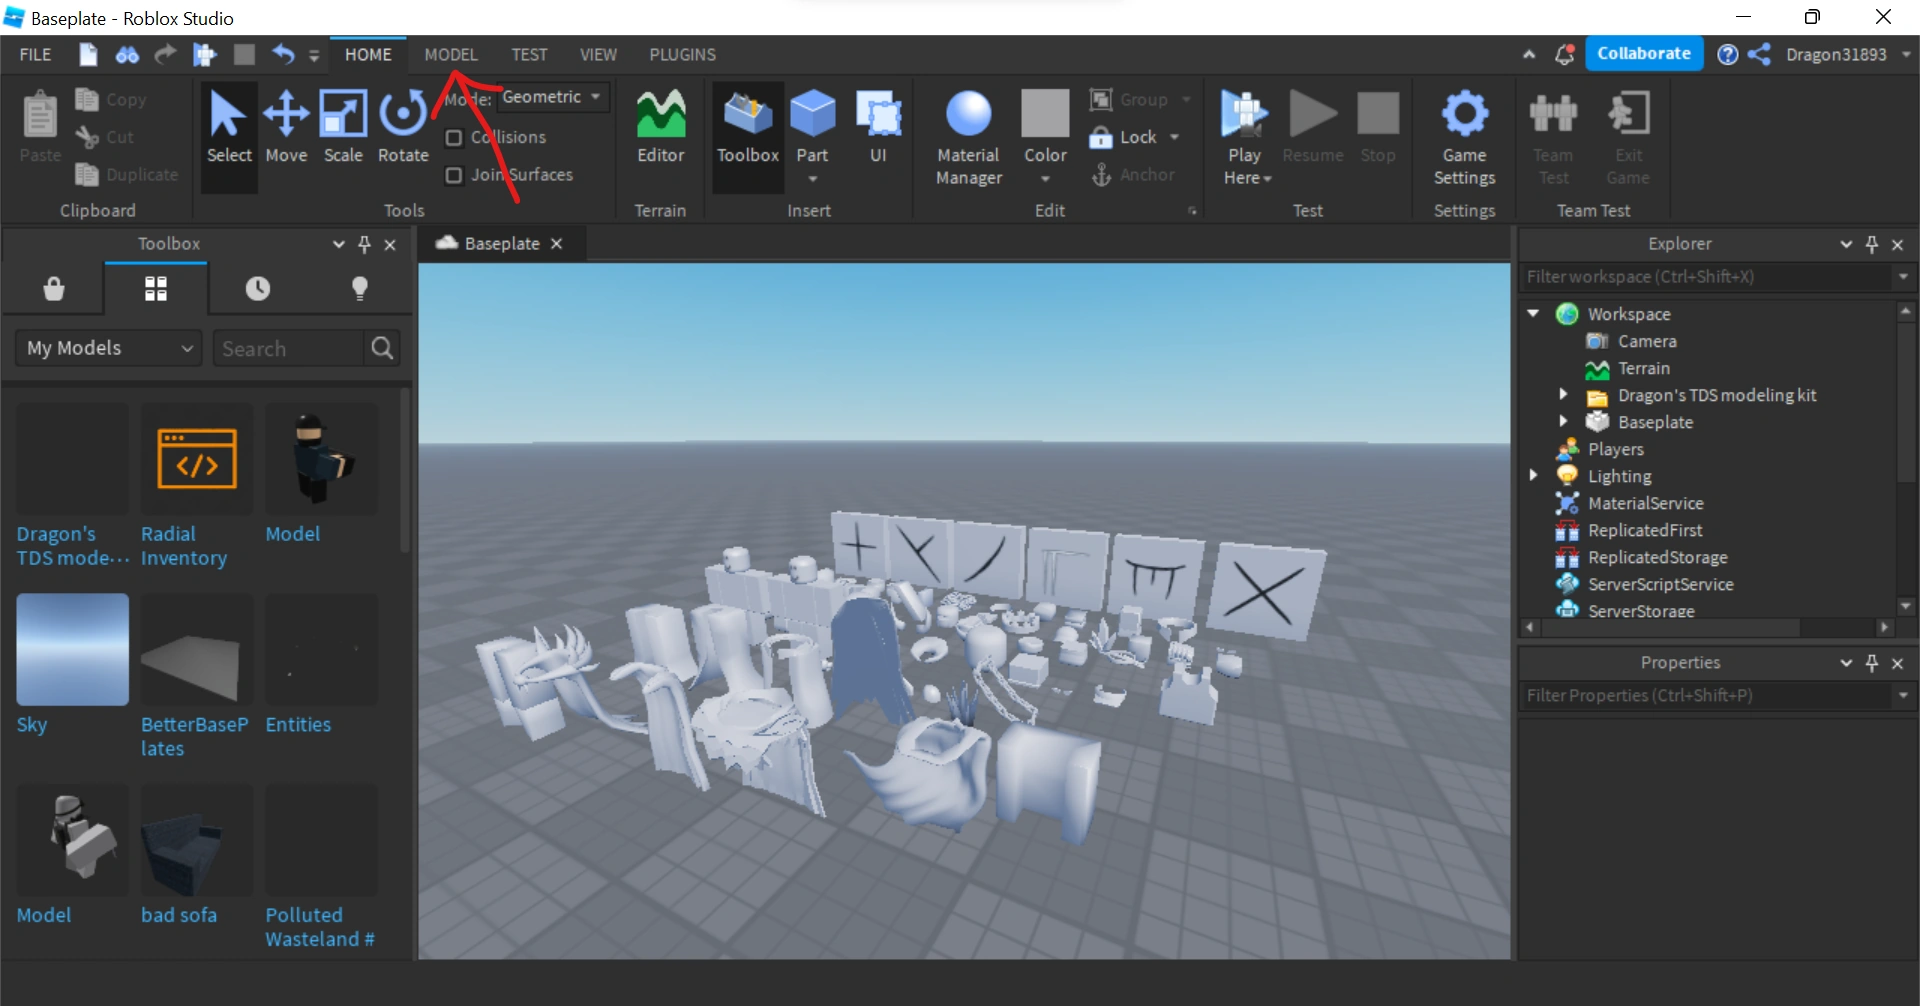Open the Part dropdown arrow
Image resolution: width=1920 pixels, height=1006 pixels.
coord(812,180)
